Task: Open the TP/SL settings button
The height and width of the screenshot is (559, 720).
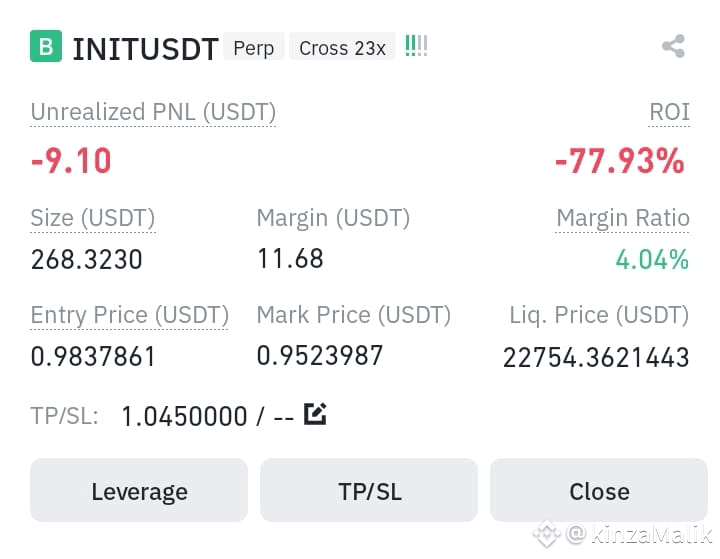Action: 369,490
